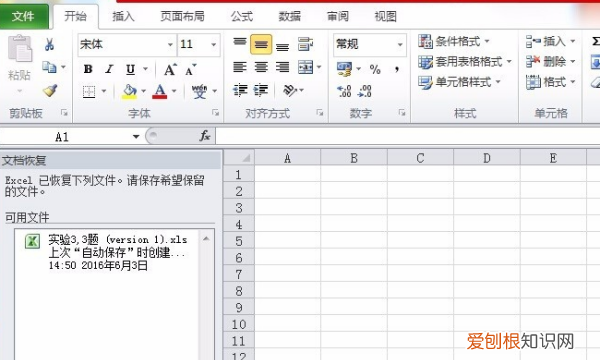Toggle bold formatting
Screen dimensions: 600x360
(88, 69)
